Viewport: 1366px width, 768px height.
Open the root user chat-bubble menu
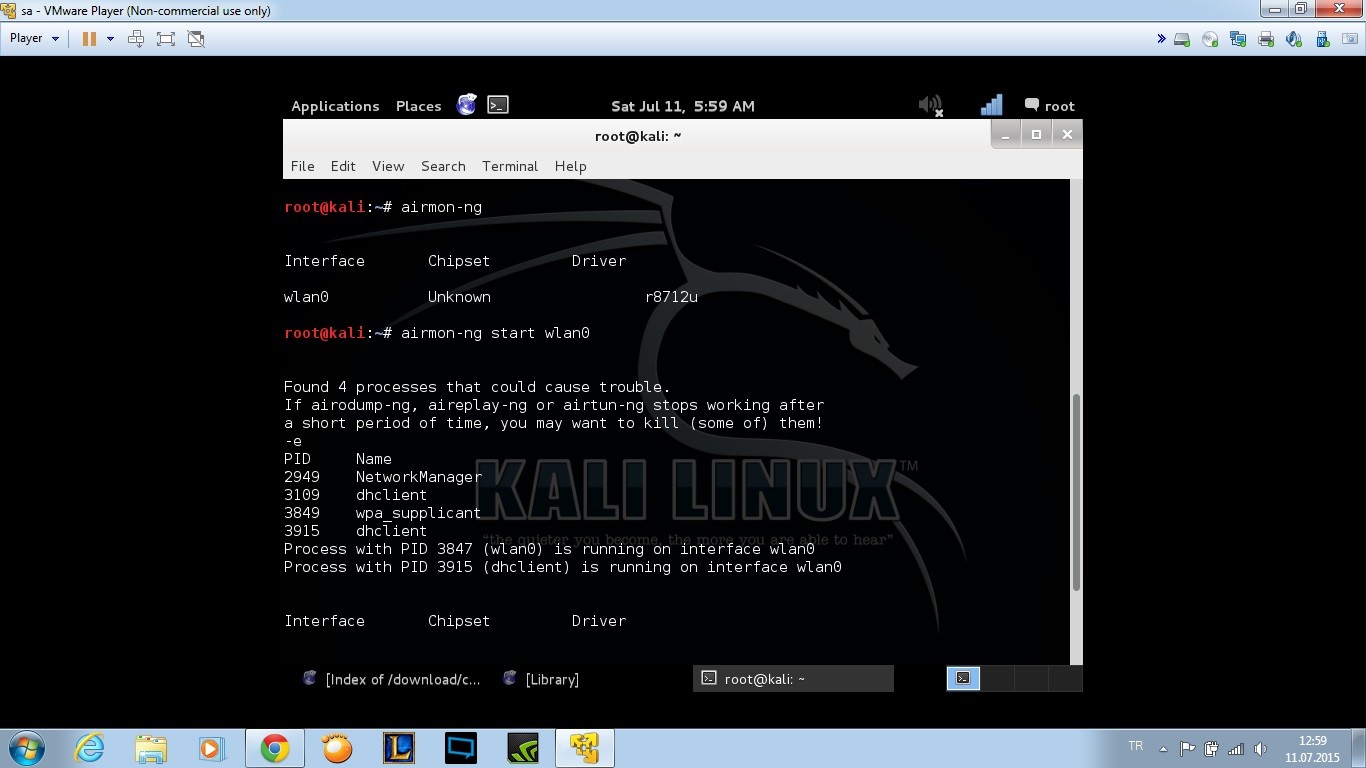[x=1049, y=106]
